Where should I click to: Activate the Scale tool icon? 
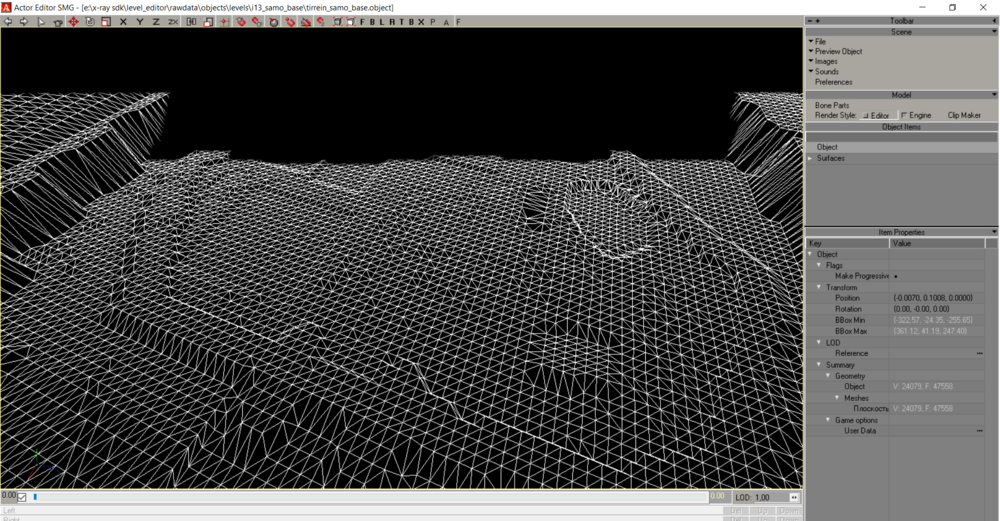106,22
